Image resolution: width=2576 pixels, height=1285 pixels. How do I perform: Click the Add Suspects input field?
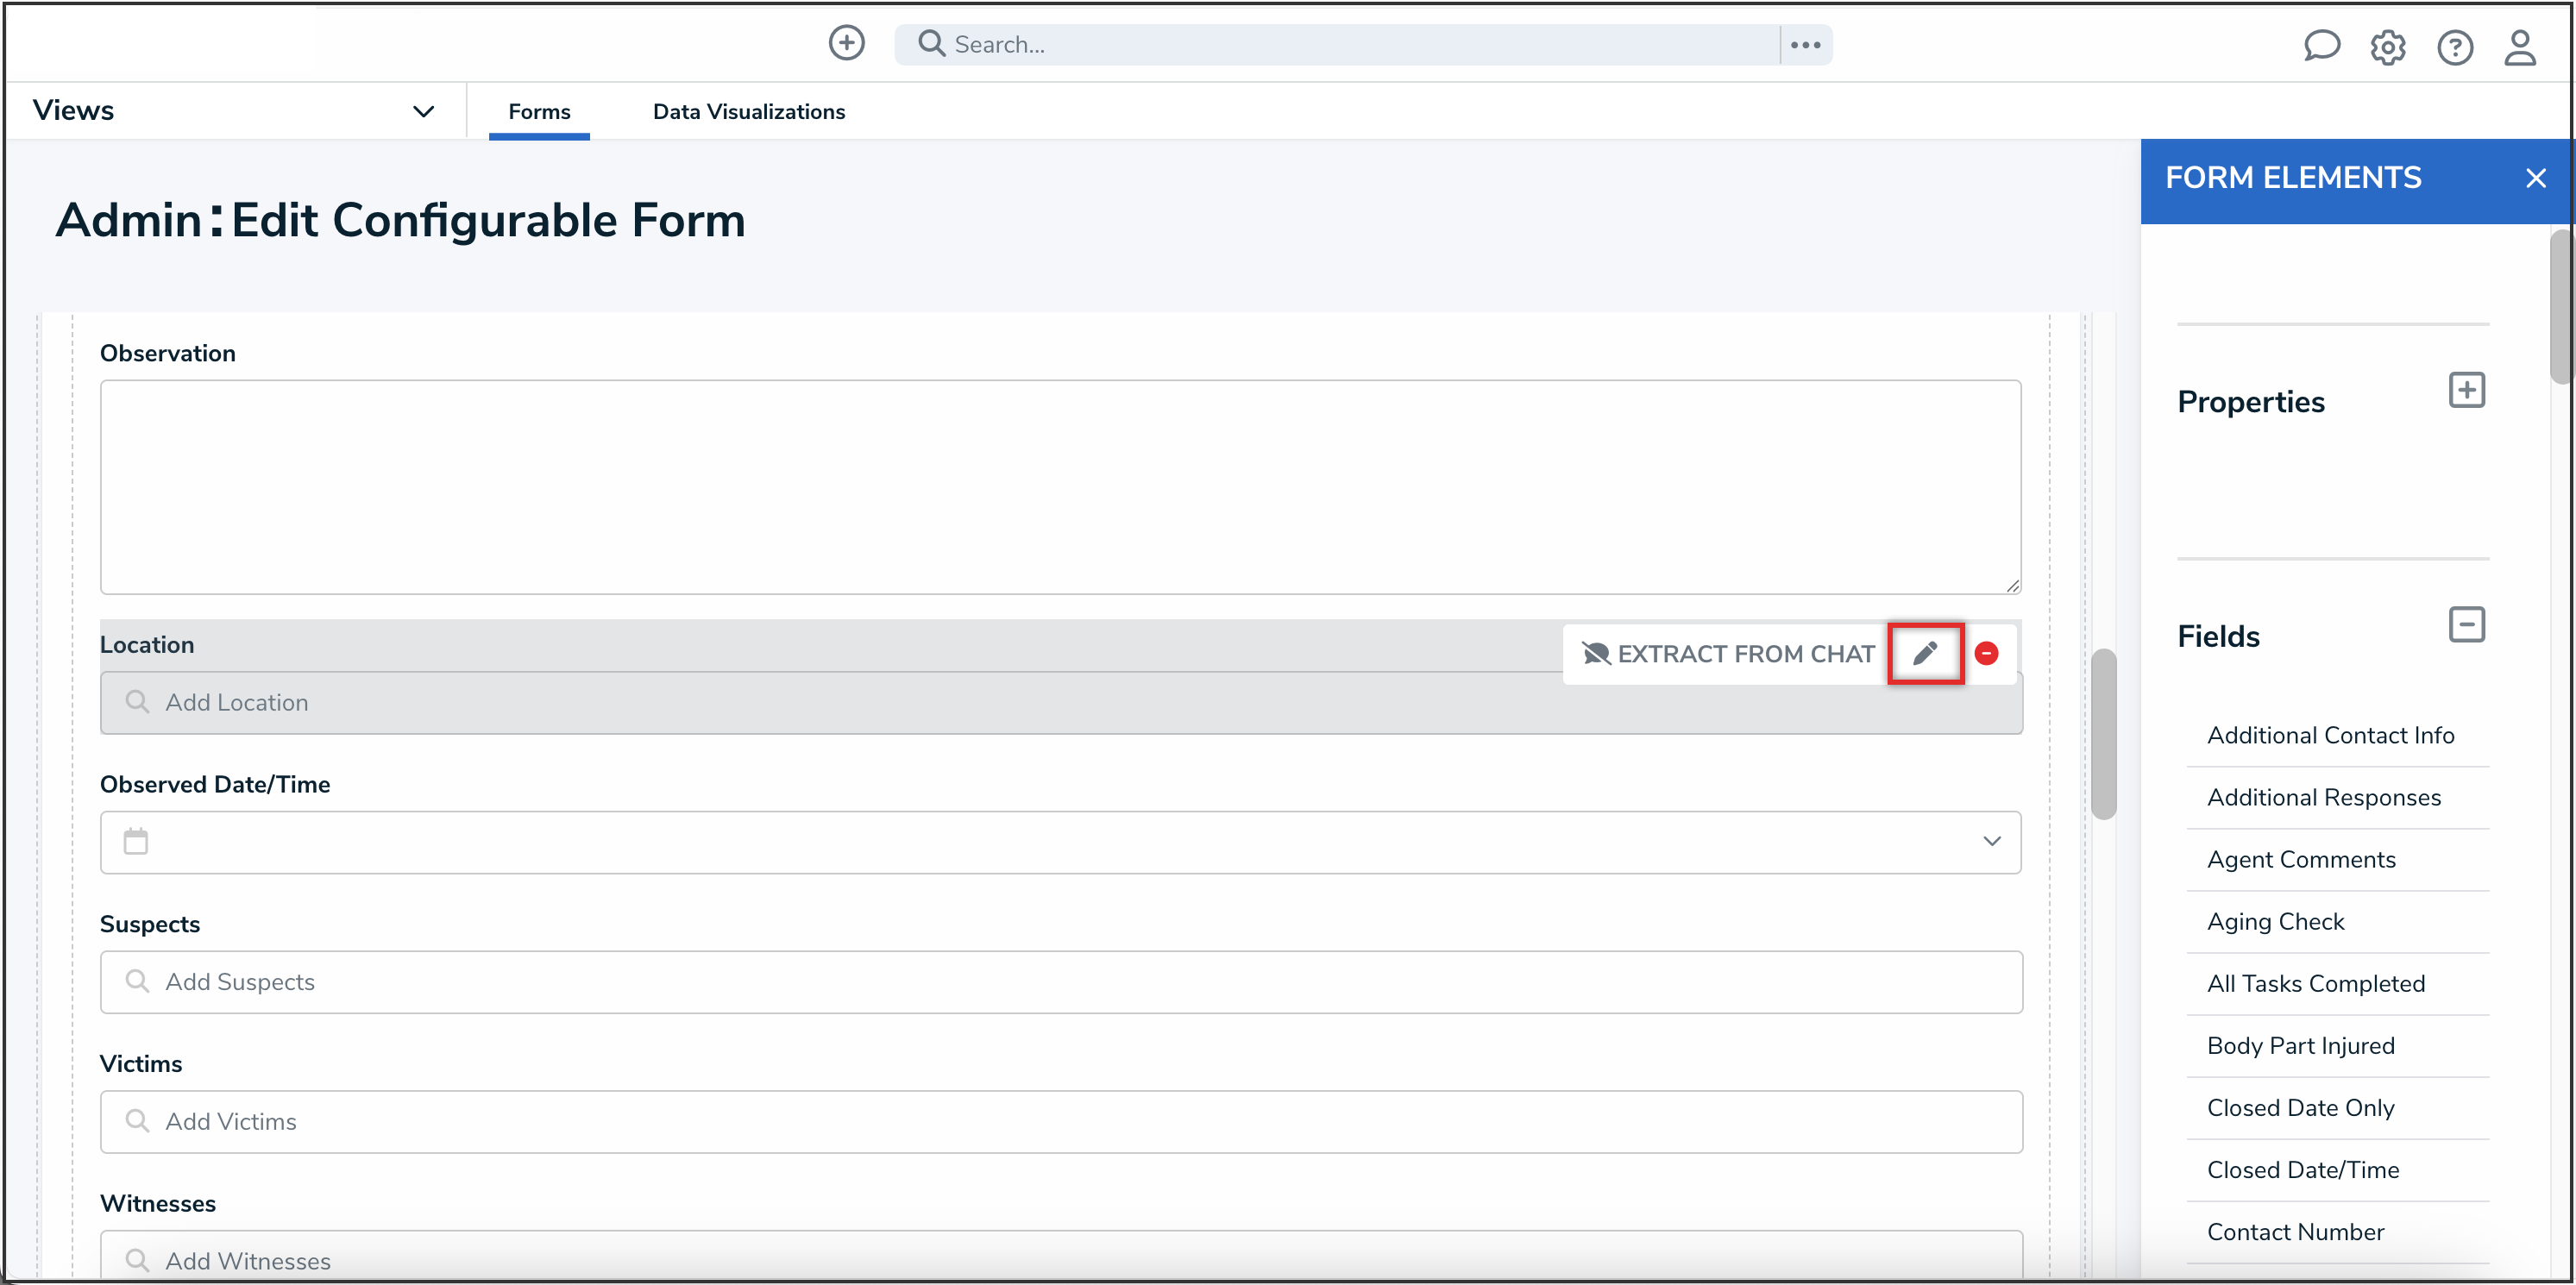[1060, 982]
